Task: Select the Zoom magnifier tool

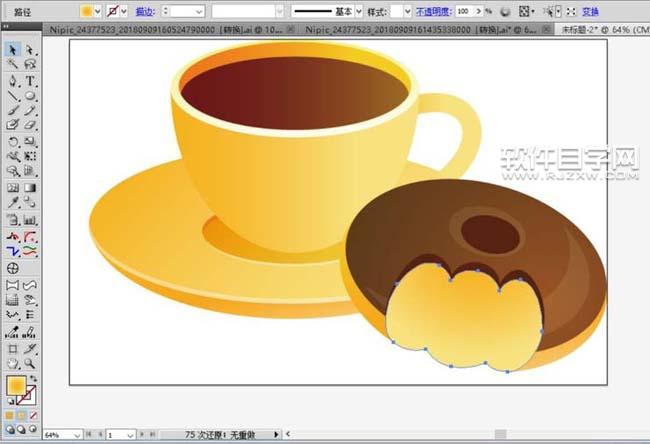Action: [29, 364]
